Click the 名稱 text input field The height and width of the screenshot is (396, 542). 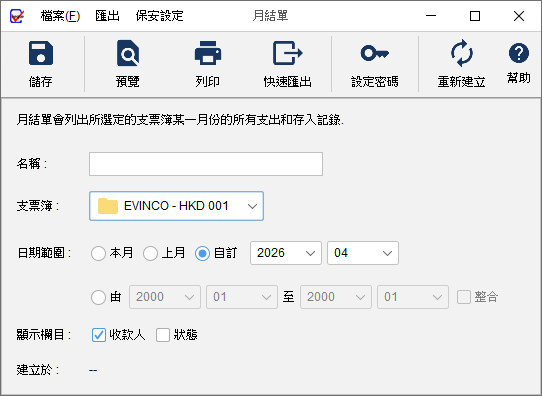[x=206, y=164]
